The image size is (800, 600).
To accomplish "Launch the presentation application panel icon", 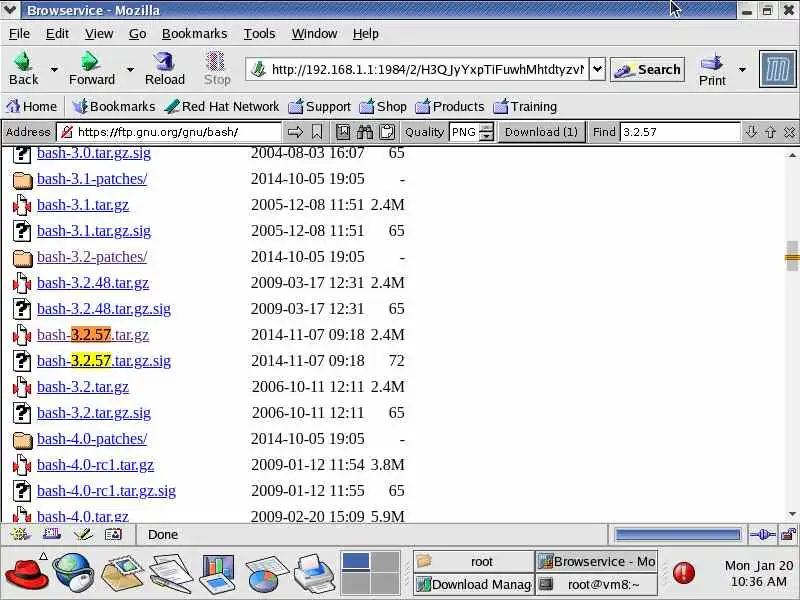I will pos(217,573).
